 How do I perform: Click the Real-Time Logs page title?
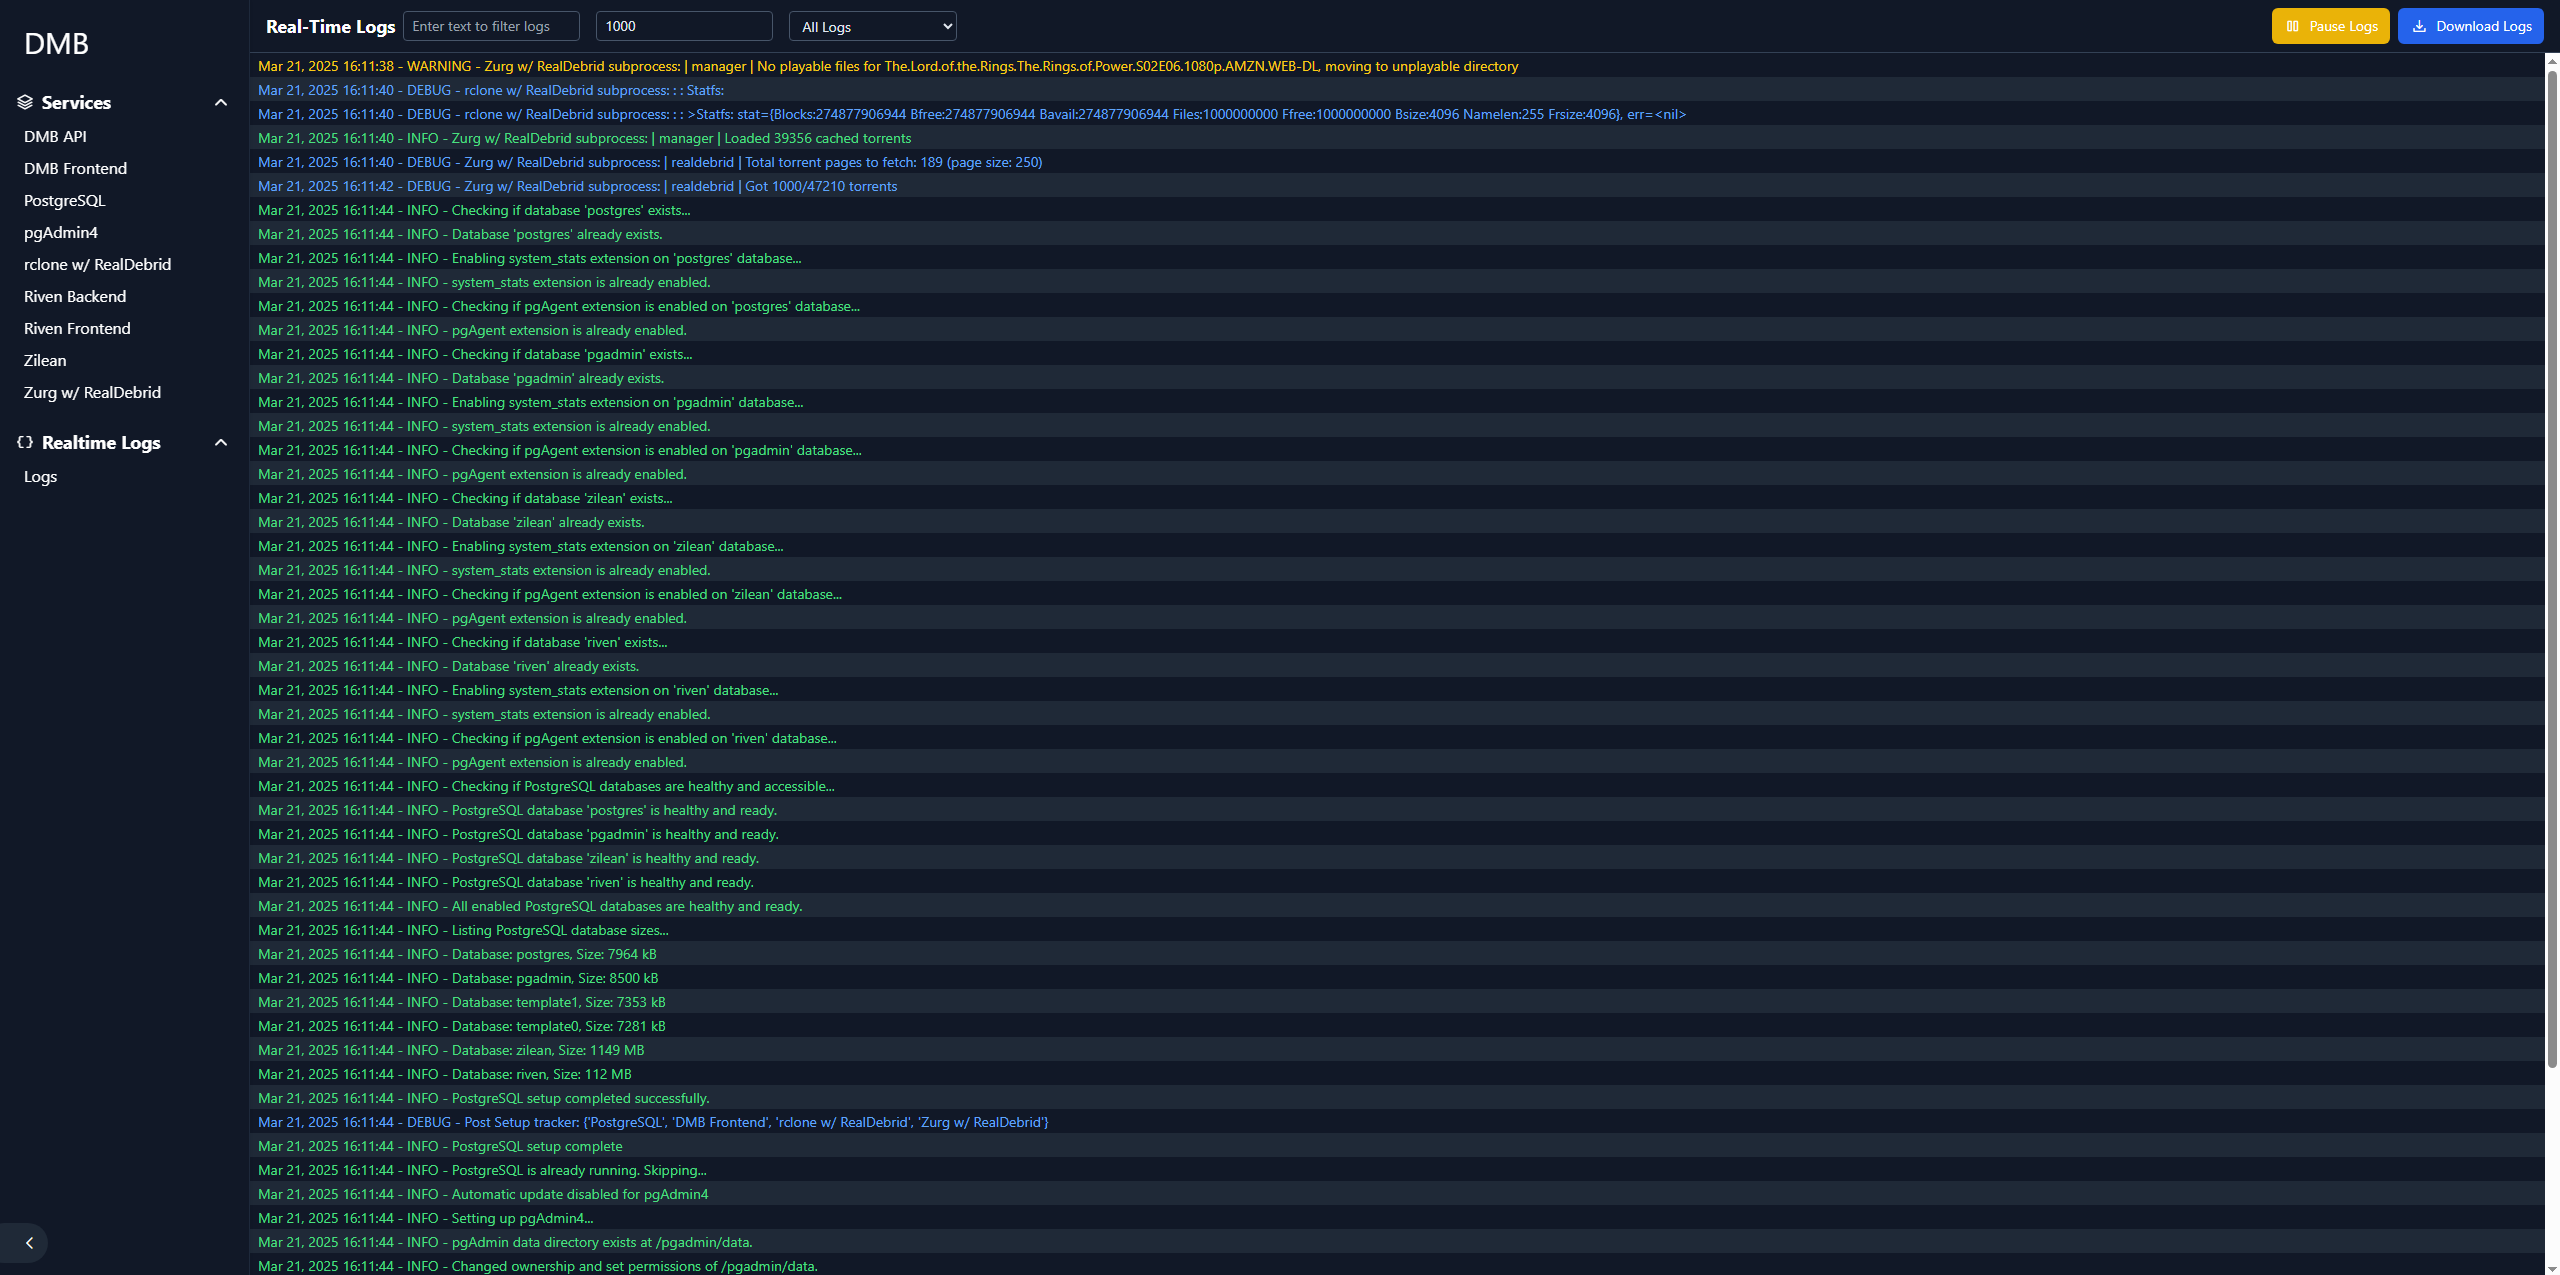pyautogui.click(x=330, y=26)
